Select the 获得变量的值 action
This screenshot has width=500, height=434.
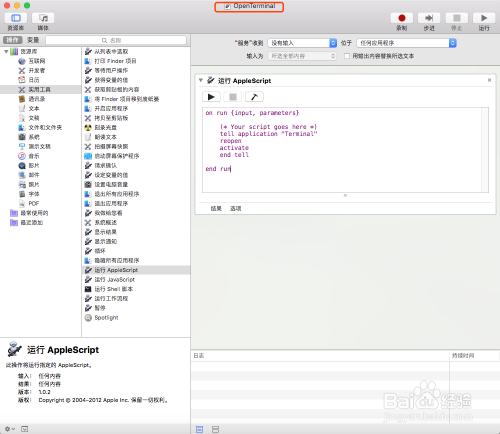pos(111,80)
